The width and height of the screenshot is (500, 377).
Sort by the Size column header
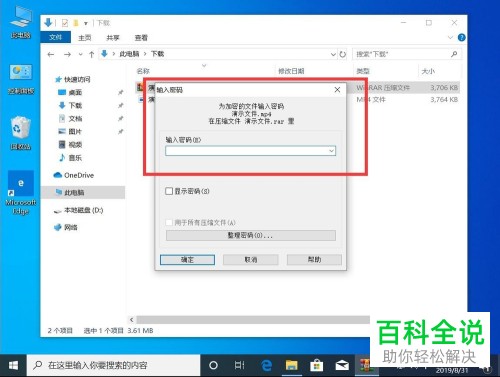(x=428, y=71)
